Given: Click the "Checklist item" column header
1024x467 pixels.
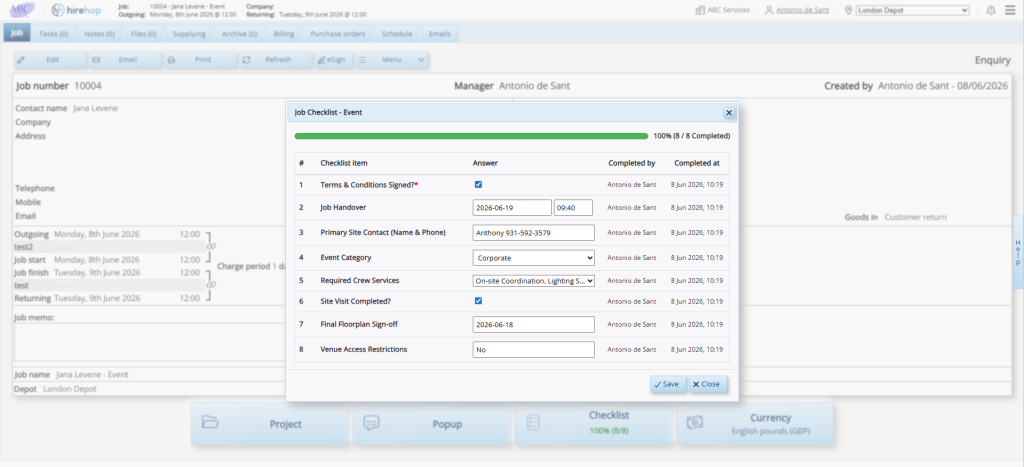Looking at the screenshot, I should point(344,163).
